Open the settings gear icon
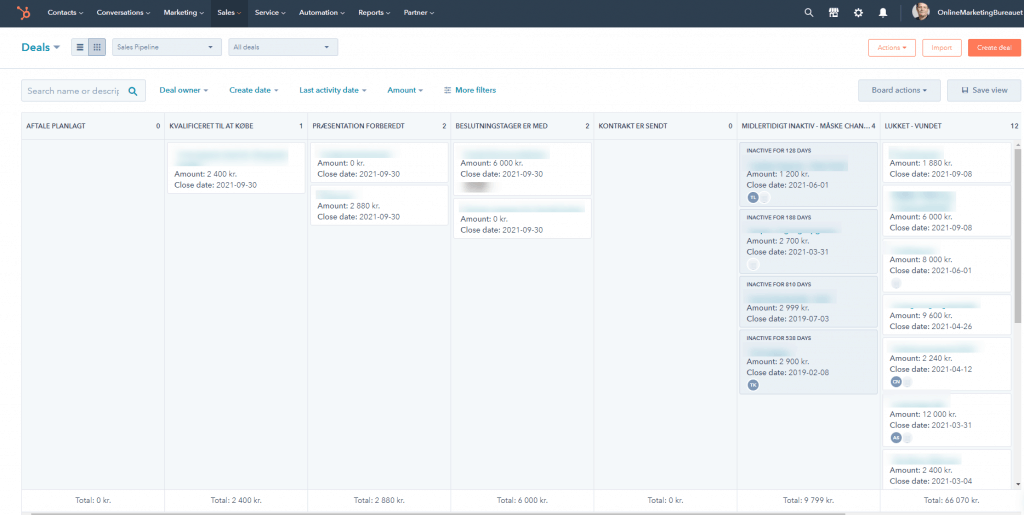 (x=858, y=12)
